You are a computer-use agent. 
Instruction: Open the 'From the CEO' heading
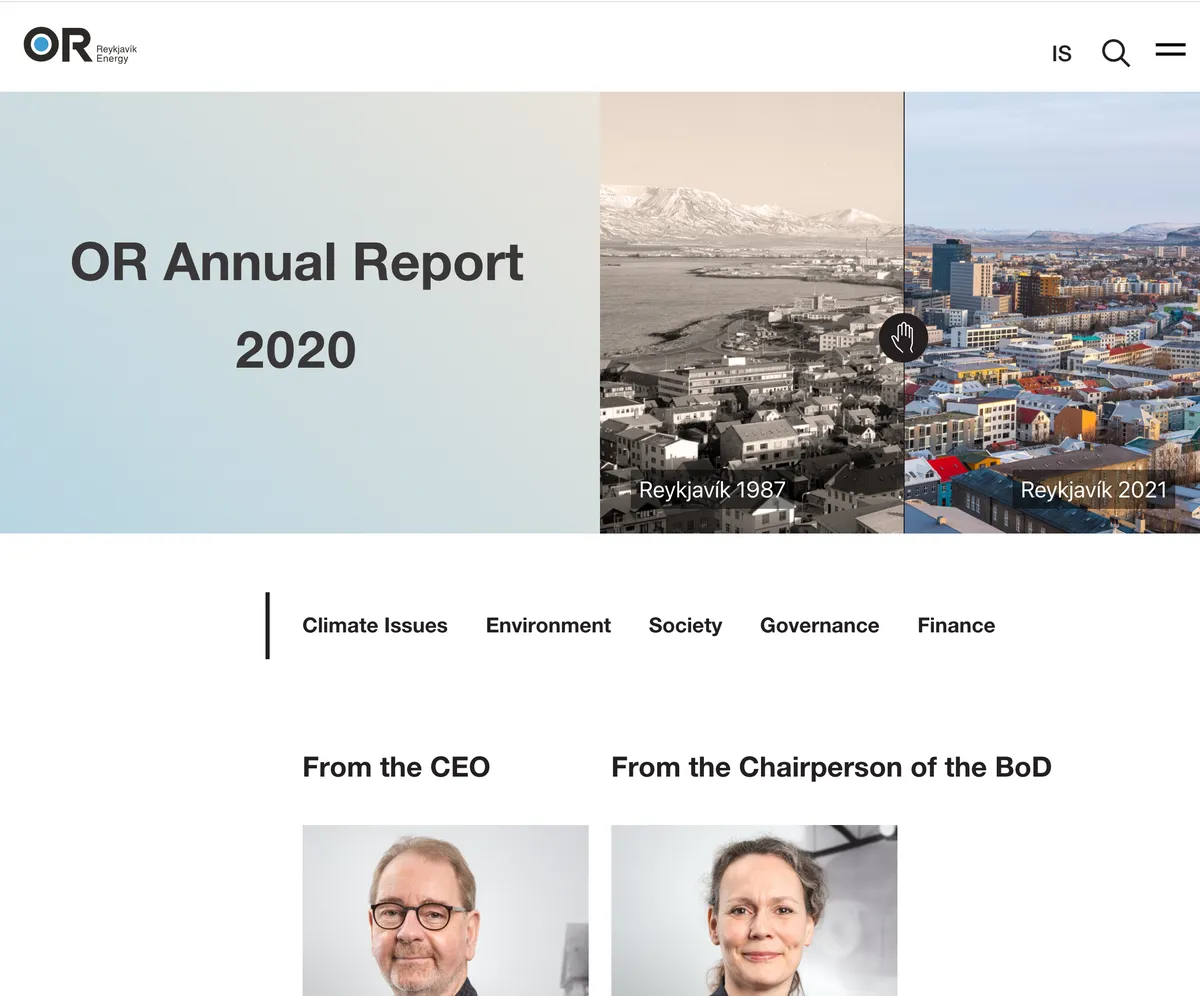(x=396, y=767)
